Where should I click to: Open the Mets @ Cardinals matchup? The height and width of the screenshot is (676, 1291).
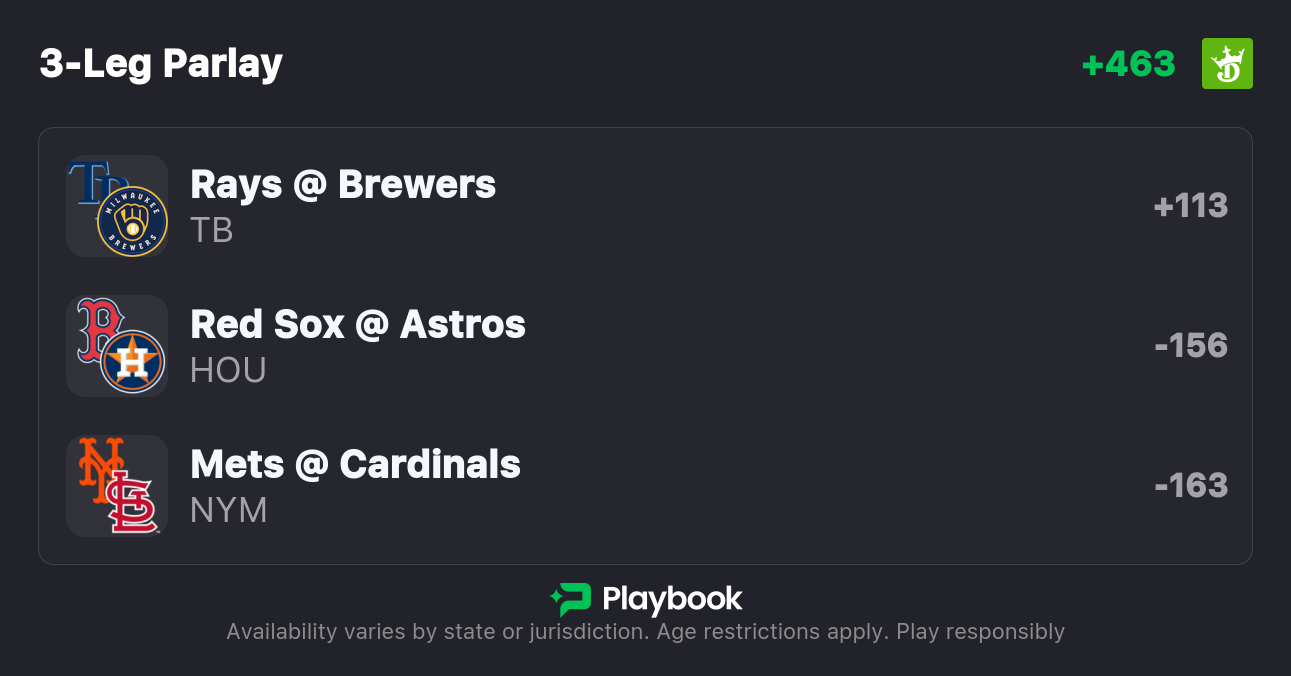pyautogui.click(x=355, y=465)
